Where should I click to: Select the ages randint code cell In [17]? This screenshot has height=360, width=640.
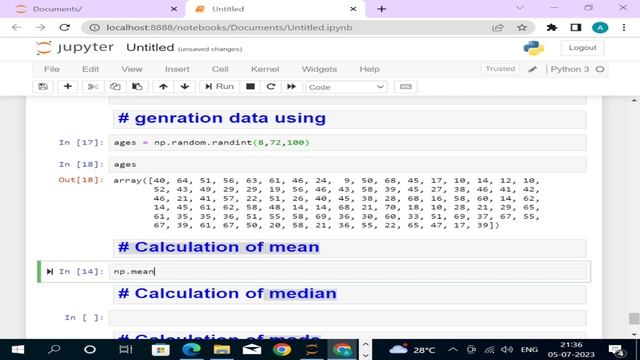(x=348, y=142)
